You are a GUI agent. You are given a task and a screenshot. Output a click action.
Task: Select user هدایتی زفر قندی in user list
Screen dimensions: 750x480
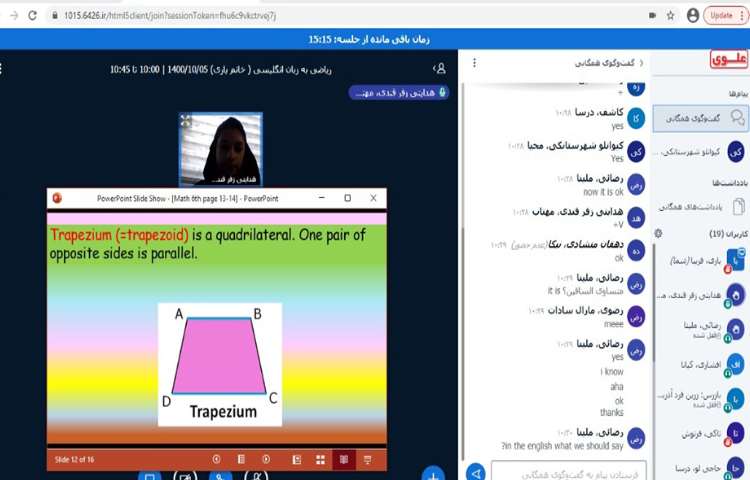coord(701,295)
